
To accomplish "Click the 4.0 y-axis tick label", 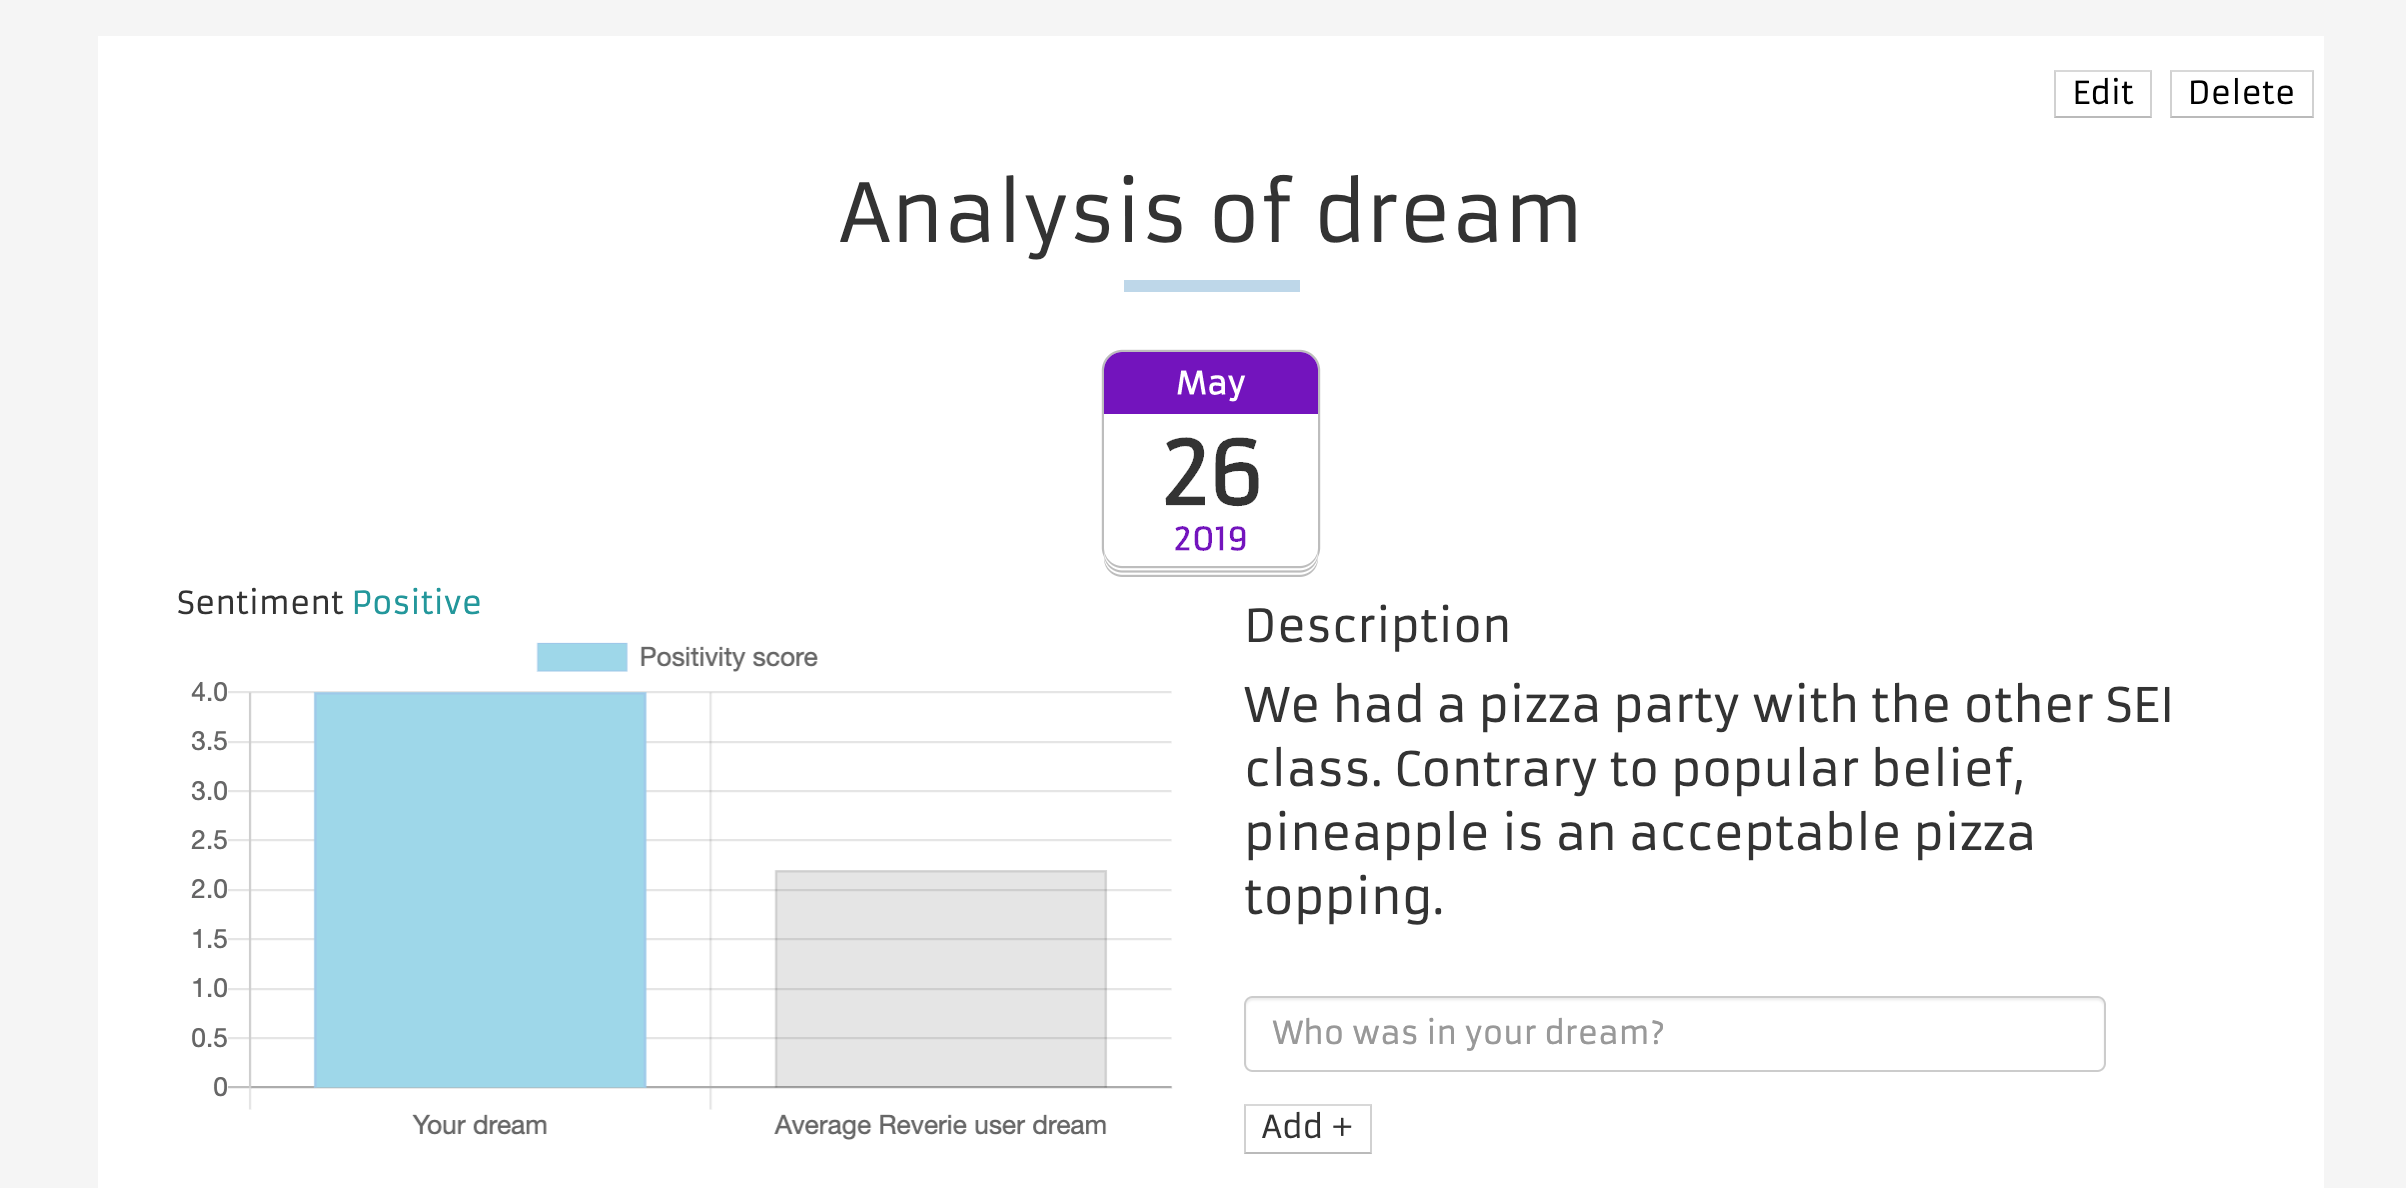I will [x=209, y=692].
